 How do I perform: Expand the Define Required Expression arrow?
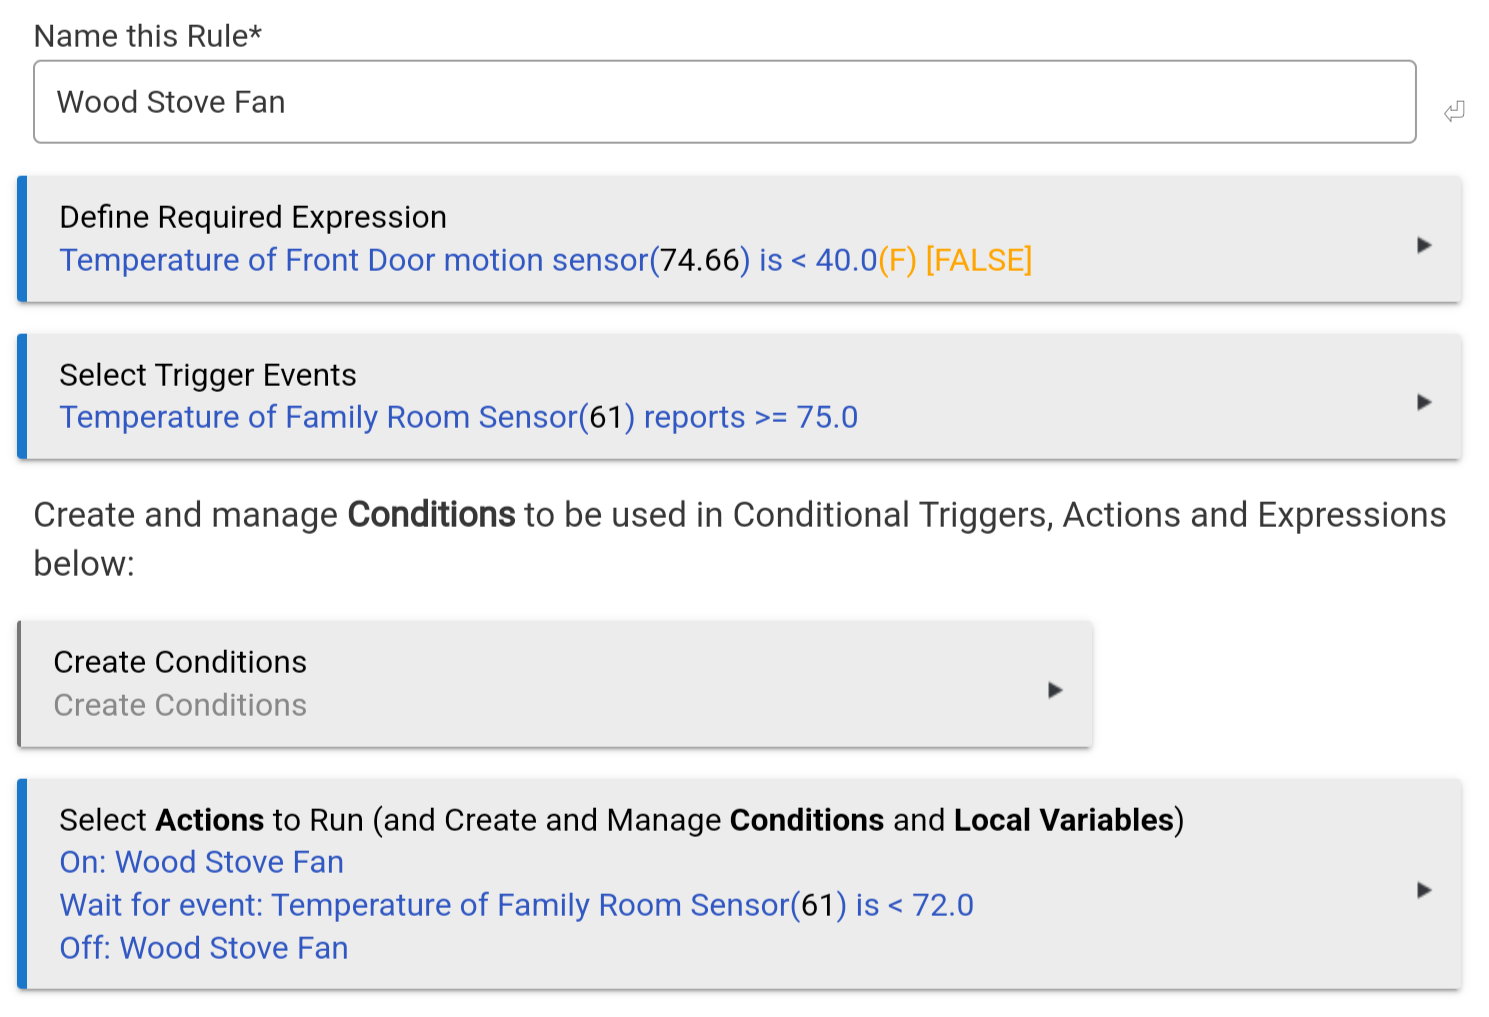[x=1424, y=245]
